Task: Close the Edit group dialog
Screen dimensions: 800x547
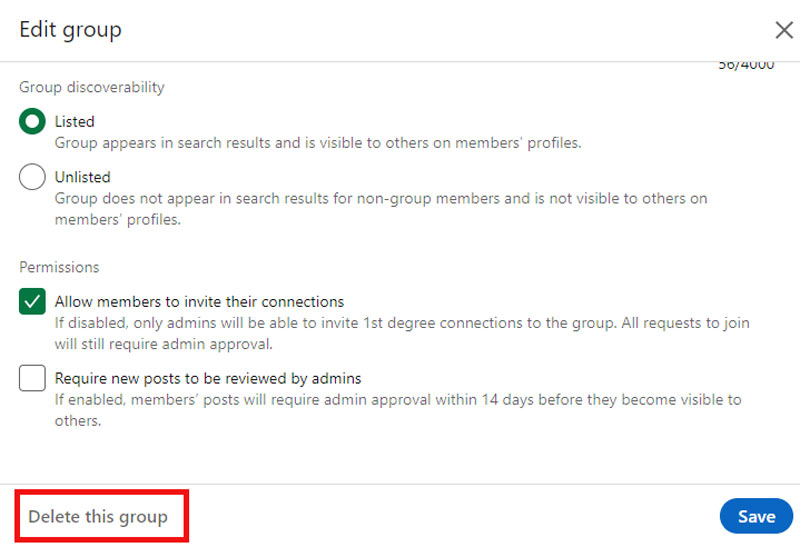Action: (x=784, y=30)
